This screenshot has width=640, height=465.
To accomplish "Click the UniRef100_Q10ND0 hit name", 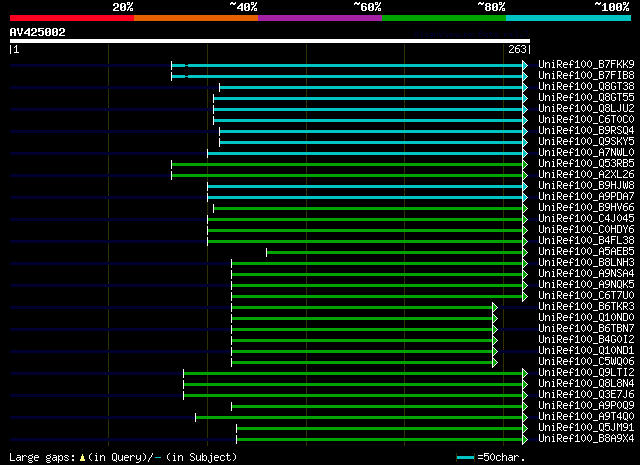I will 586,318.
